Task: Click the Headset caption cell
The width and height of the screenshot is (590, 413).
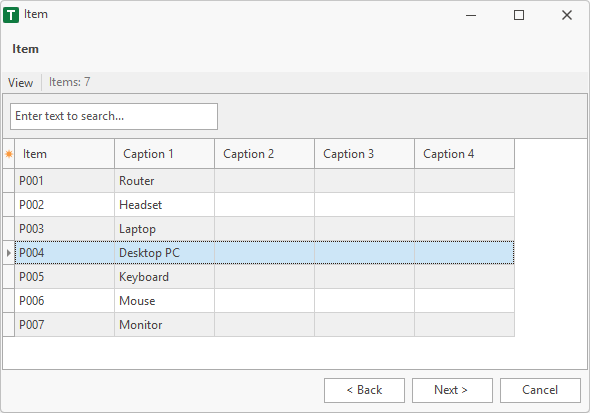Action: click(x=164, y=205)
